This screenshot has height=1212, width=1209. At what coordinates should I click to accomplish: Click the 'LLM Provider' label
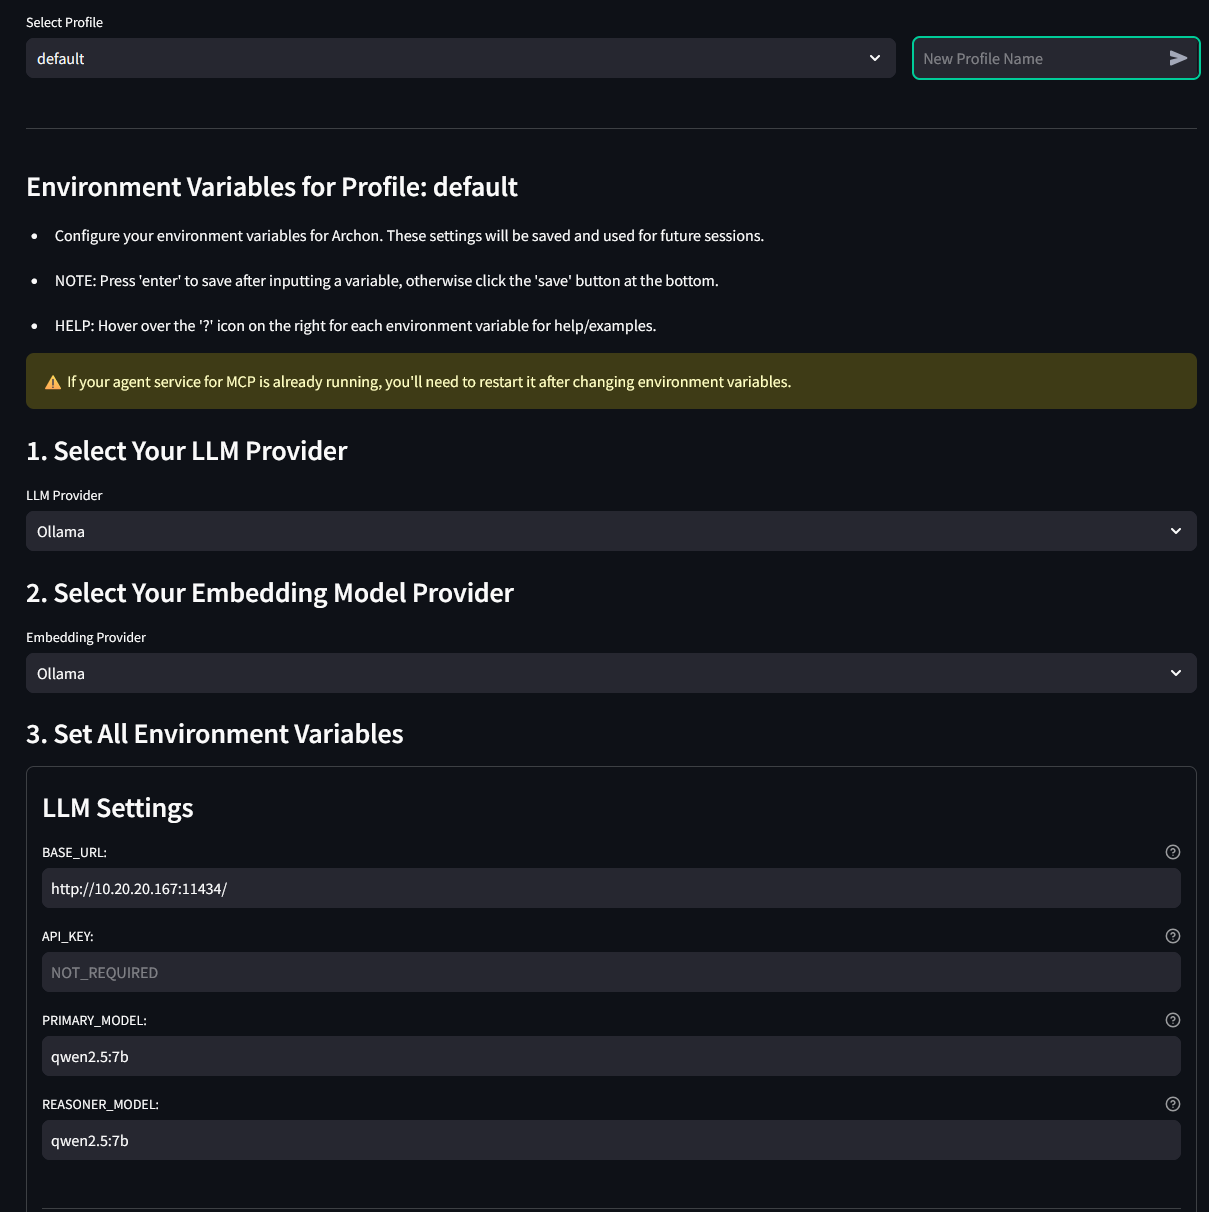coord(64,495)
